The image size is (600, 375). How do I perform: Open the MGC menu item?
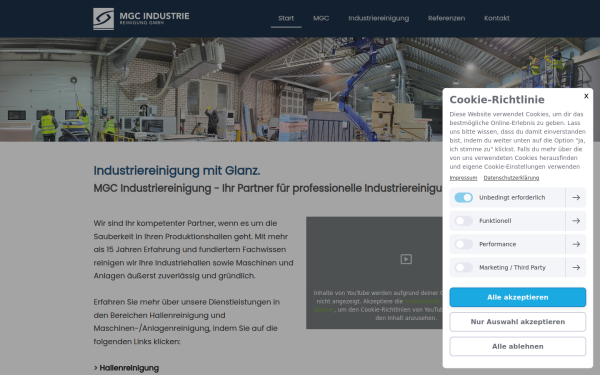[321, 18]
